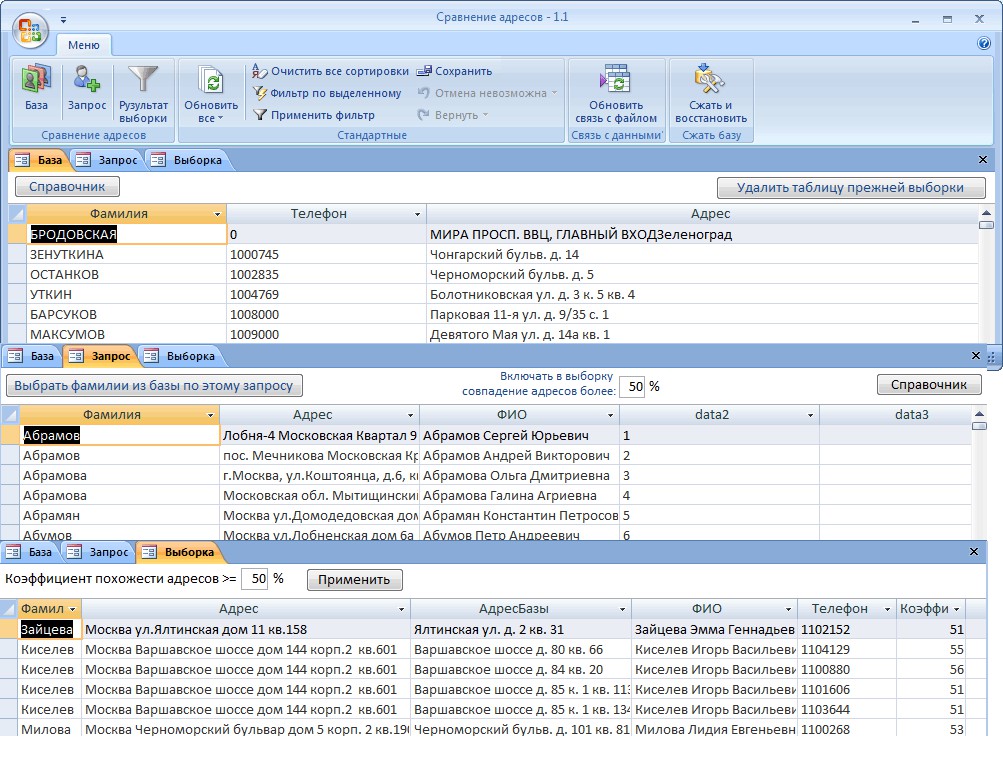Click the Применить button for similarity coefficient

[354, 579]
